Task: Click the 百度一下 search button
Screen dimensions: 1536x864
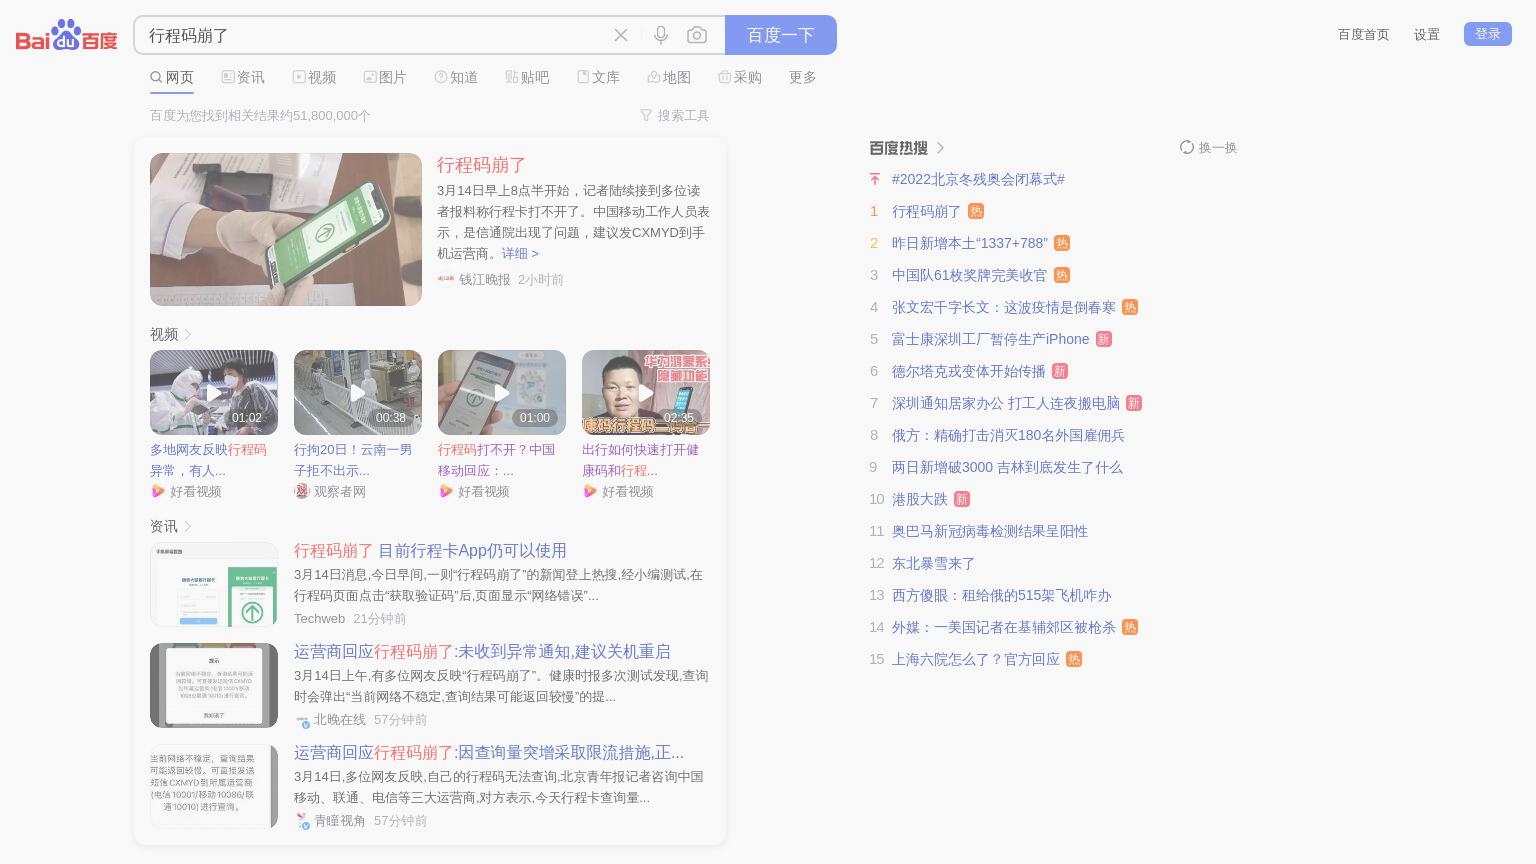Action: 781,35
